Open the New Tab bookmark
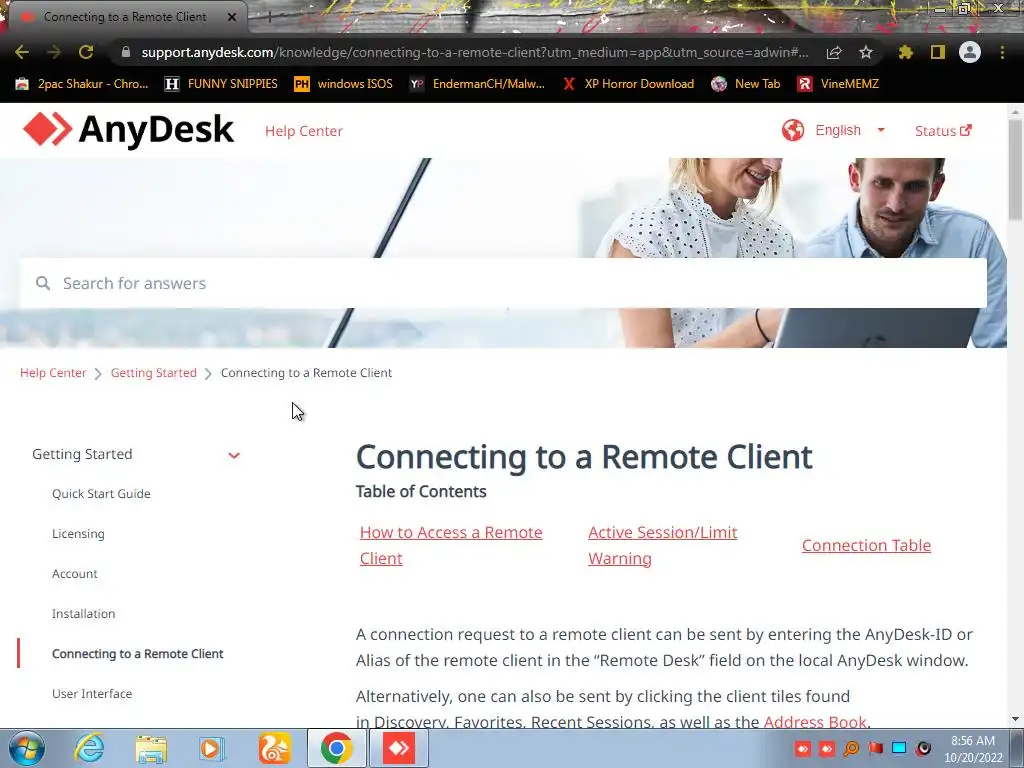Image resolution: width=1024 pixels, height=768 pixels. [746, 84]
